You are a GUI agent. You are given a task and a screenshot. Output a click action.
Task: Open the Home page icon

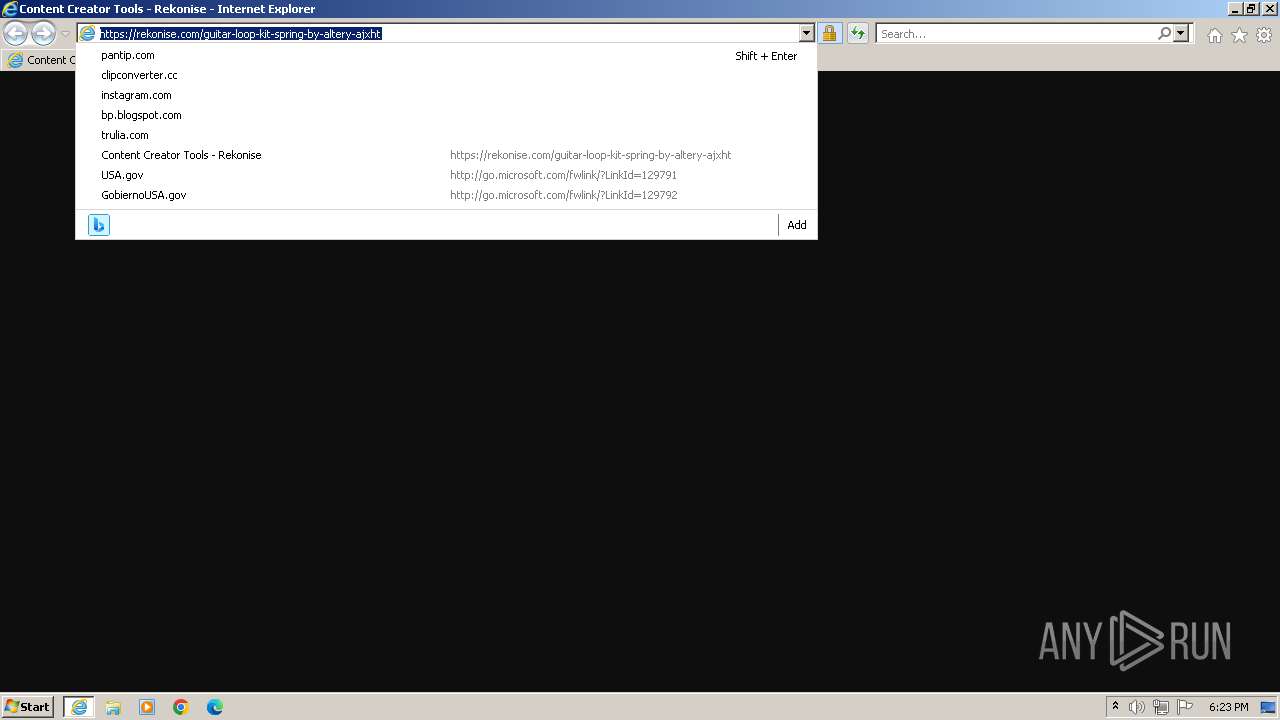1214,35
